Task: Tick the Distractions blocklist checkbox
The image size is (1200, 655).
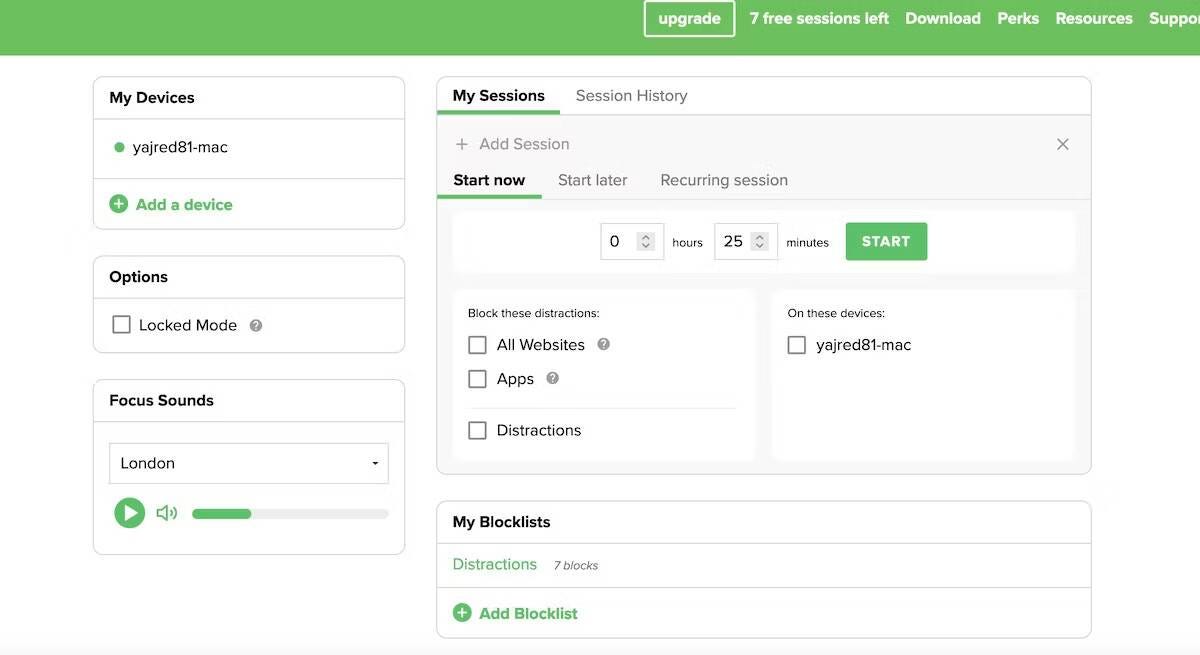Action: (x=478, y=430)
